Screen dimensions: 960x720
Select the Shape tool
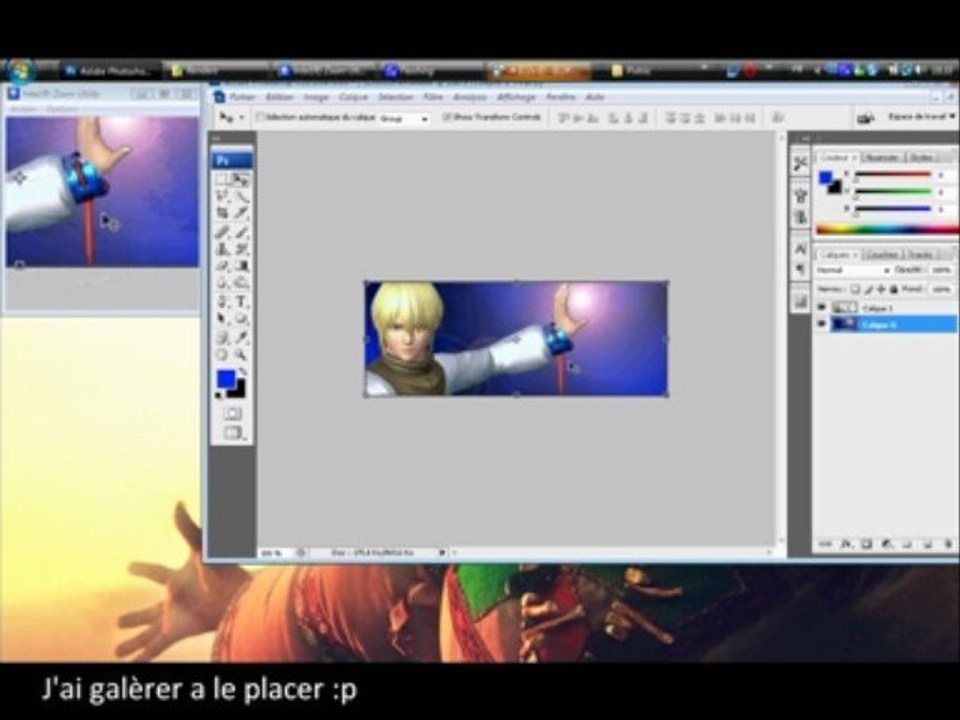click(241, 319)
